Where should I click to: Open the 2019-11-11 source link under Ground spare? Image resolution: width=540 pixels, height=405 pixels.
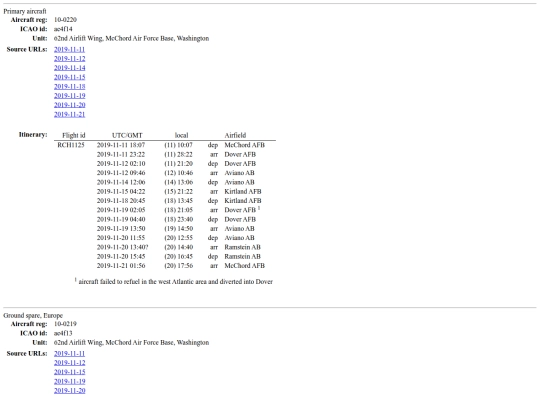69,353
